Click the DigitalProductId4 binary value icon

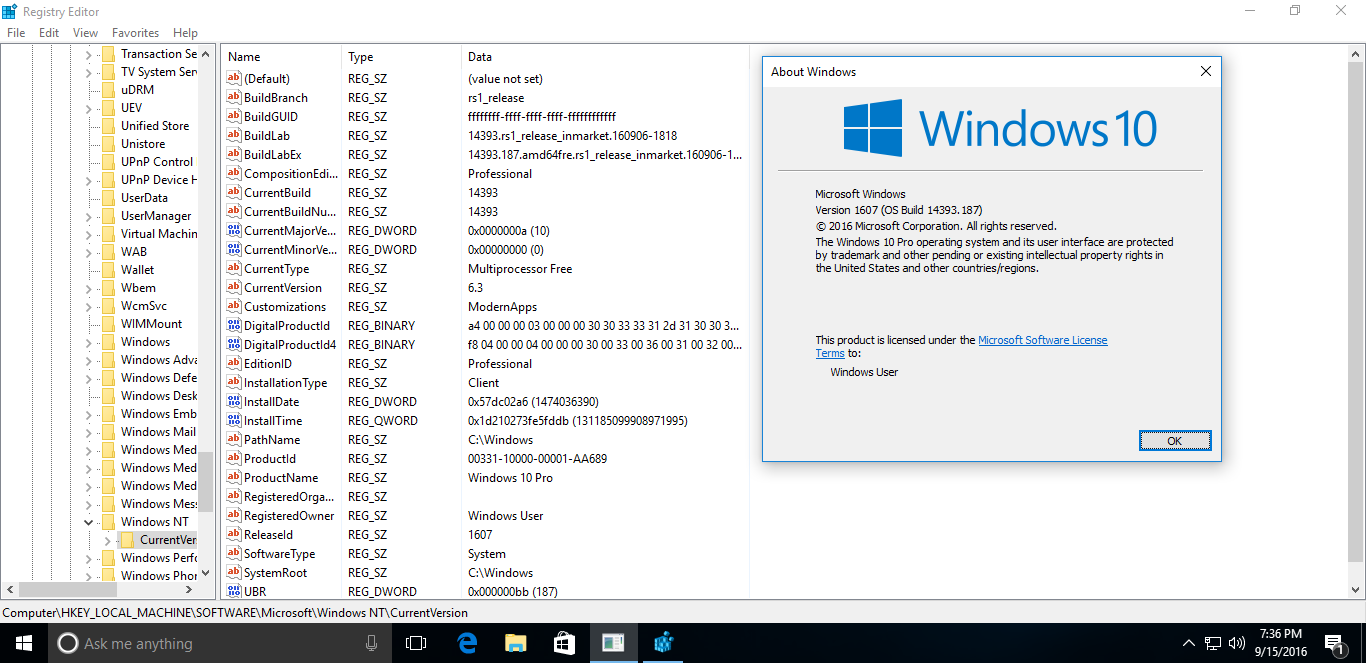pyautogui.click(x=234, y=345)
